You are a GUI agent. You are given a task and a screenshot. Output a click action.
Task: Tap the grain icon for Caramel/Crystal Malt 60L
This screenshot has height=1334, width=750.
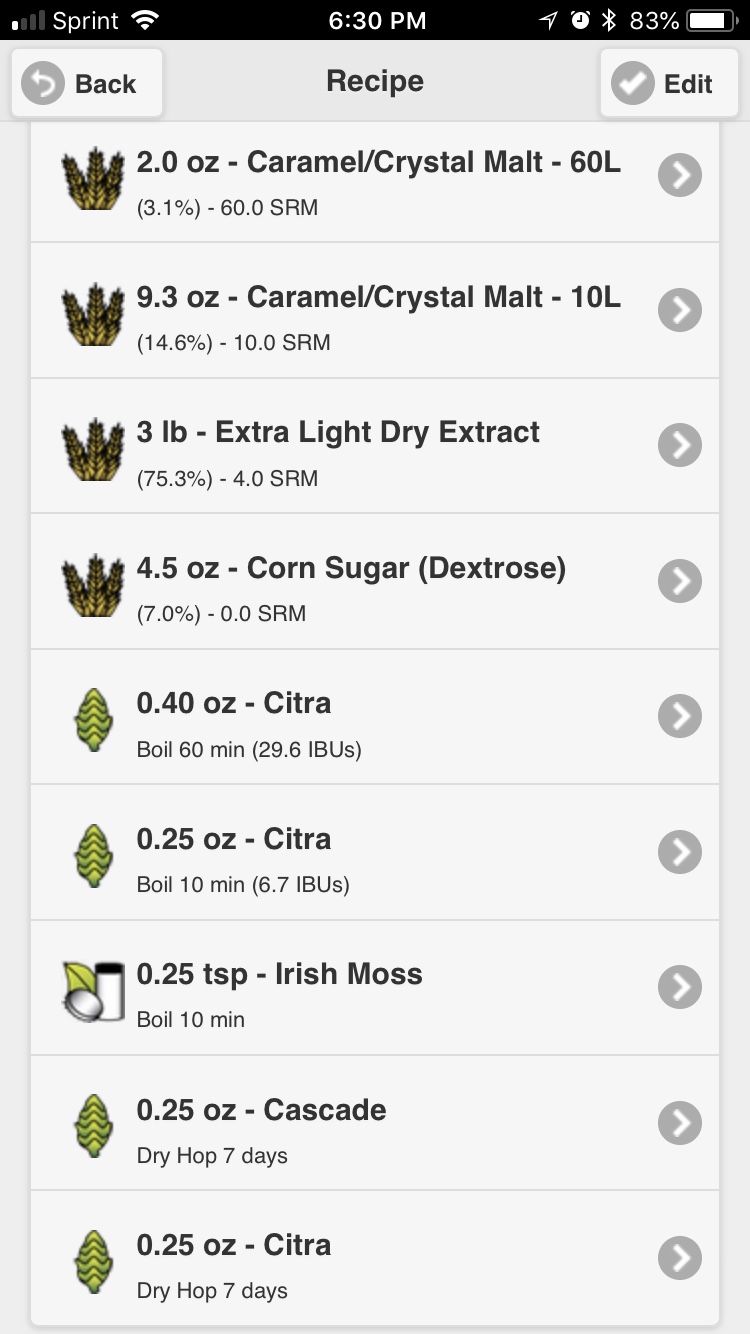point(86,178)
